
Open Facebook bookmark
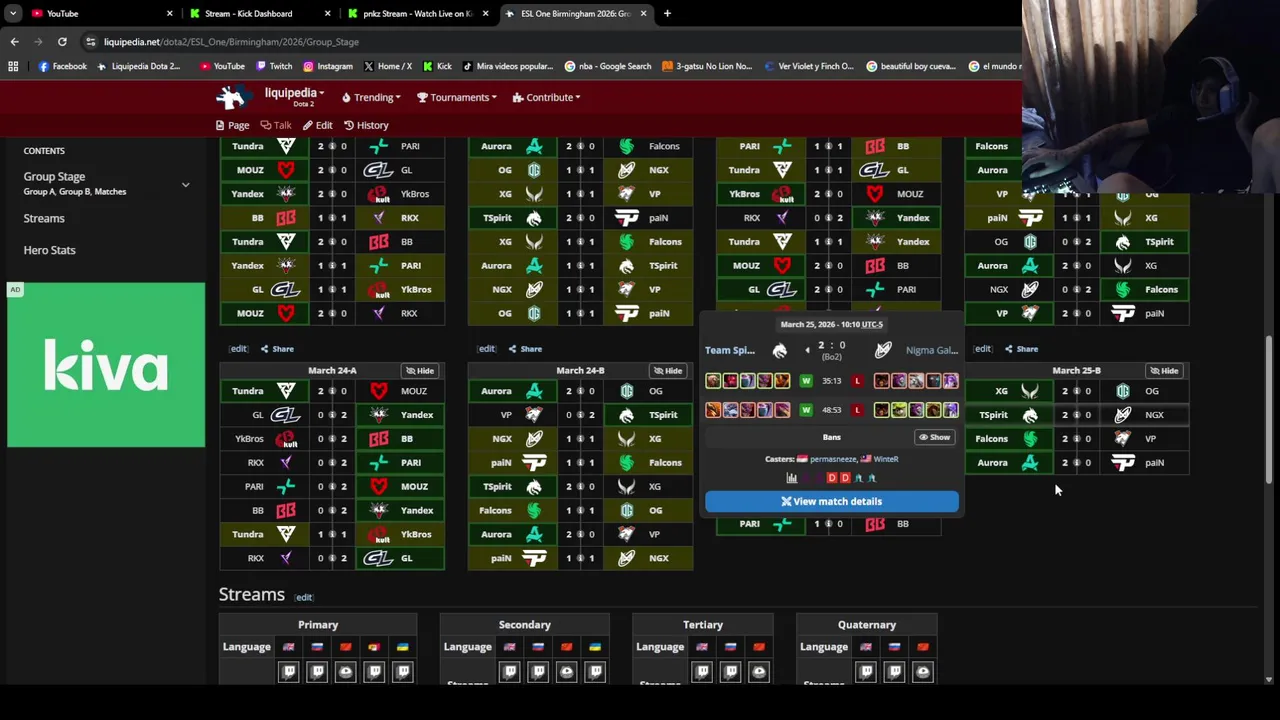[62, 66]
